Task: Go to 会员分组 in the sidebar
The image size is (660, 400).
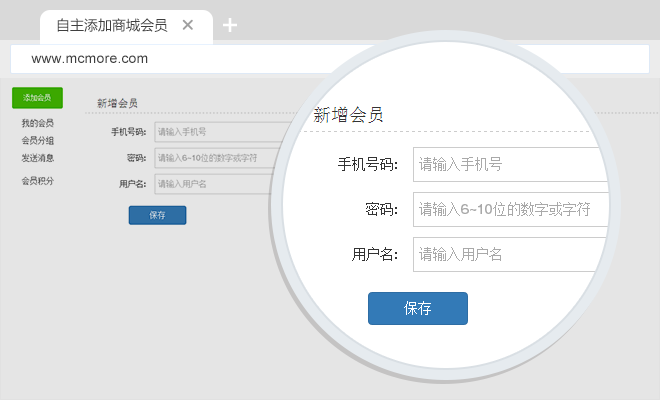Action: 38,141
